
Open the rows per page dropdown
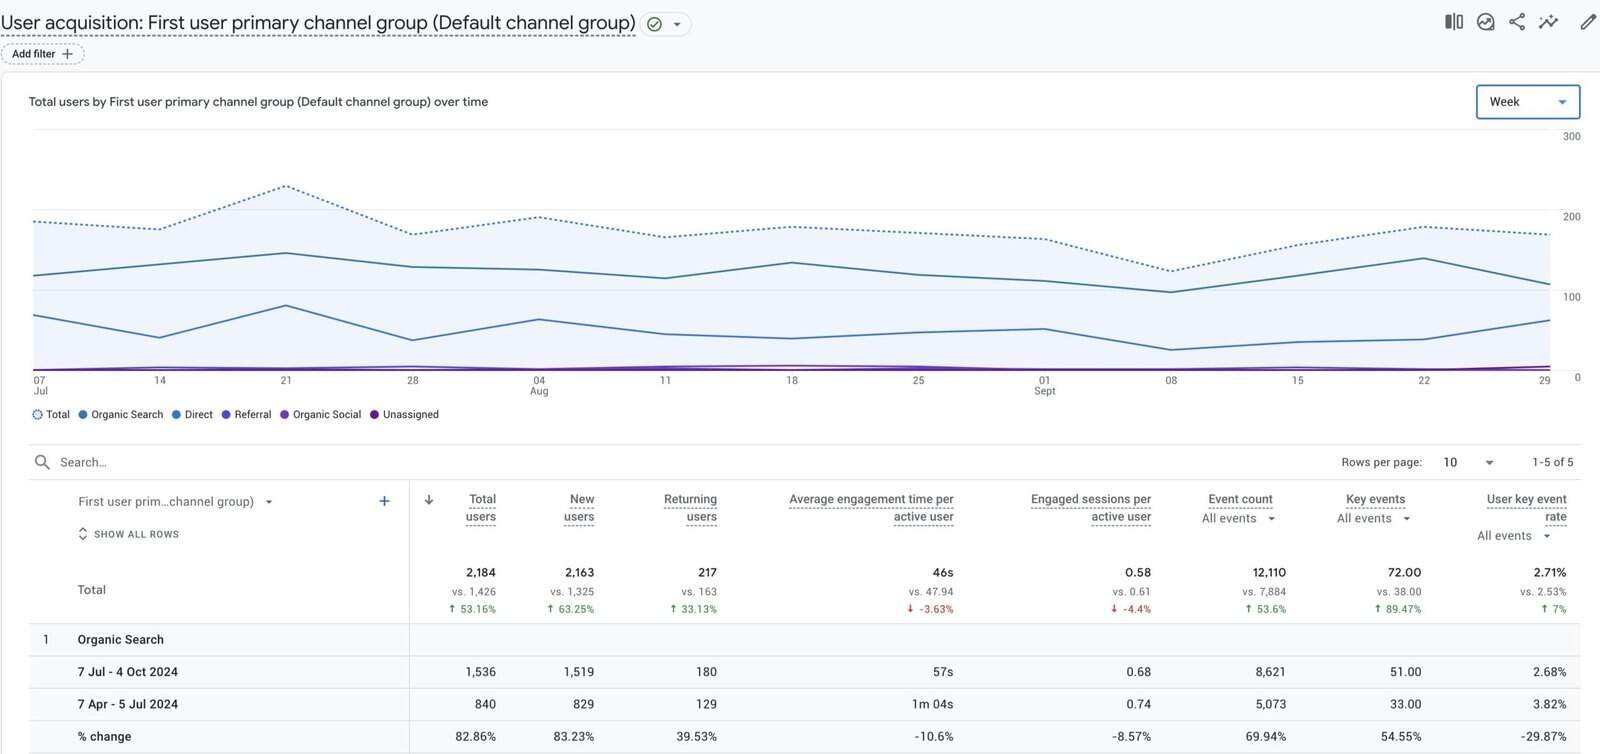tap(1468, 462)
